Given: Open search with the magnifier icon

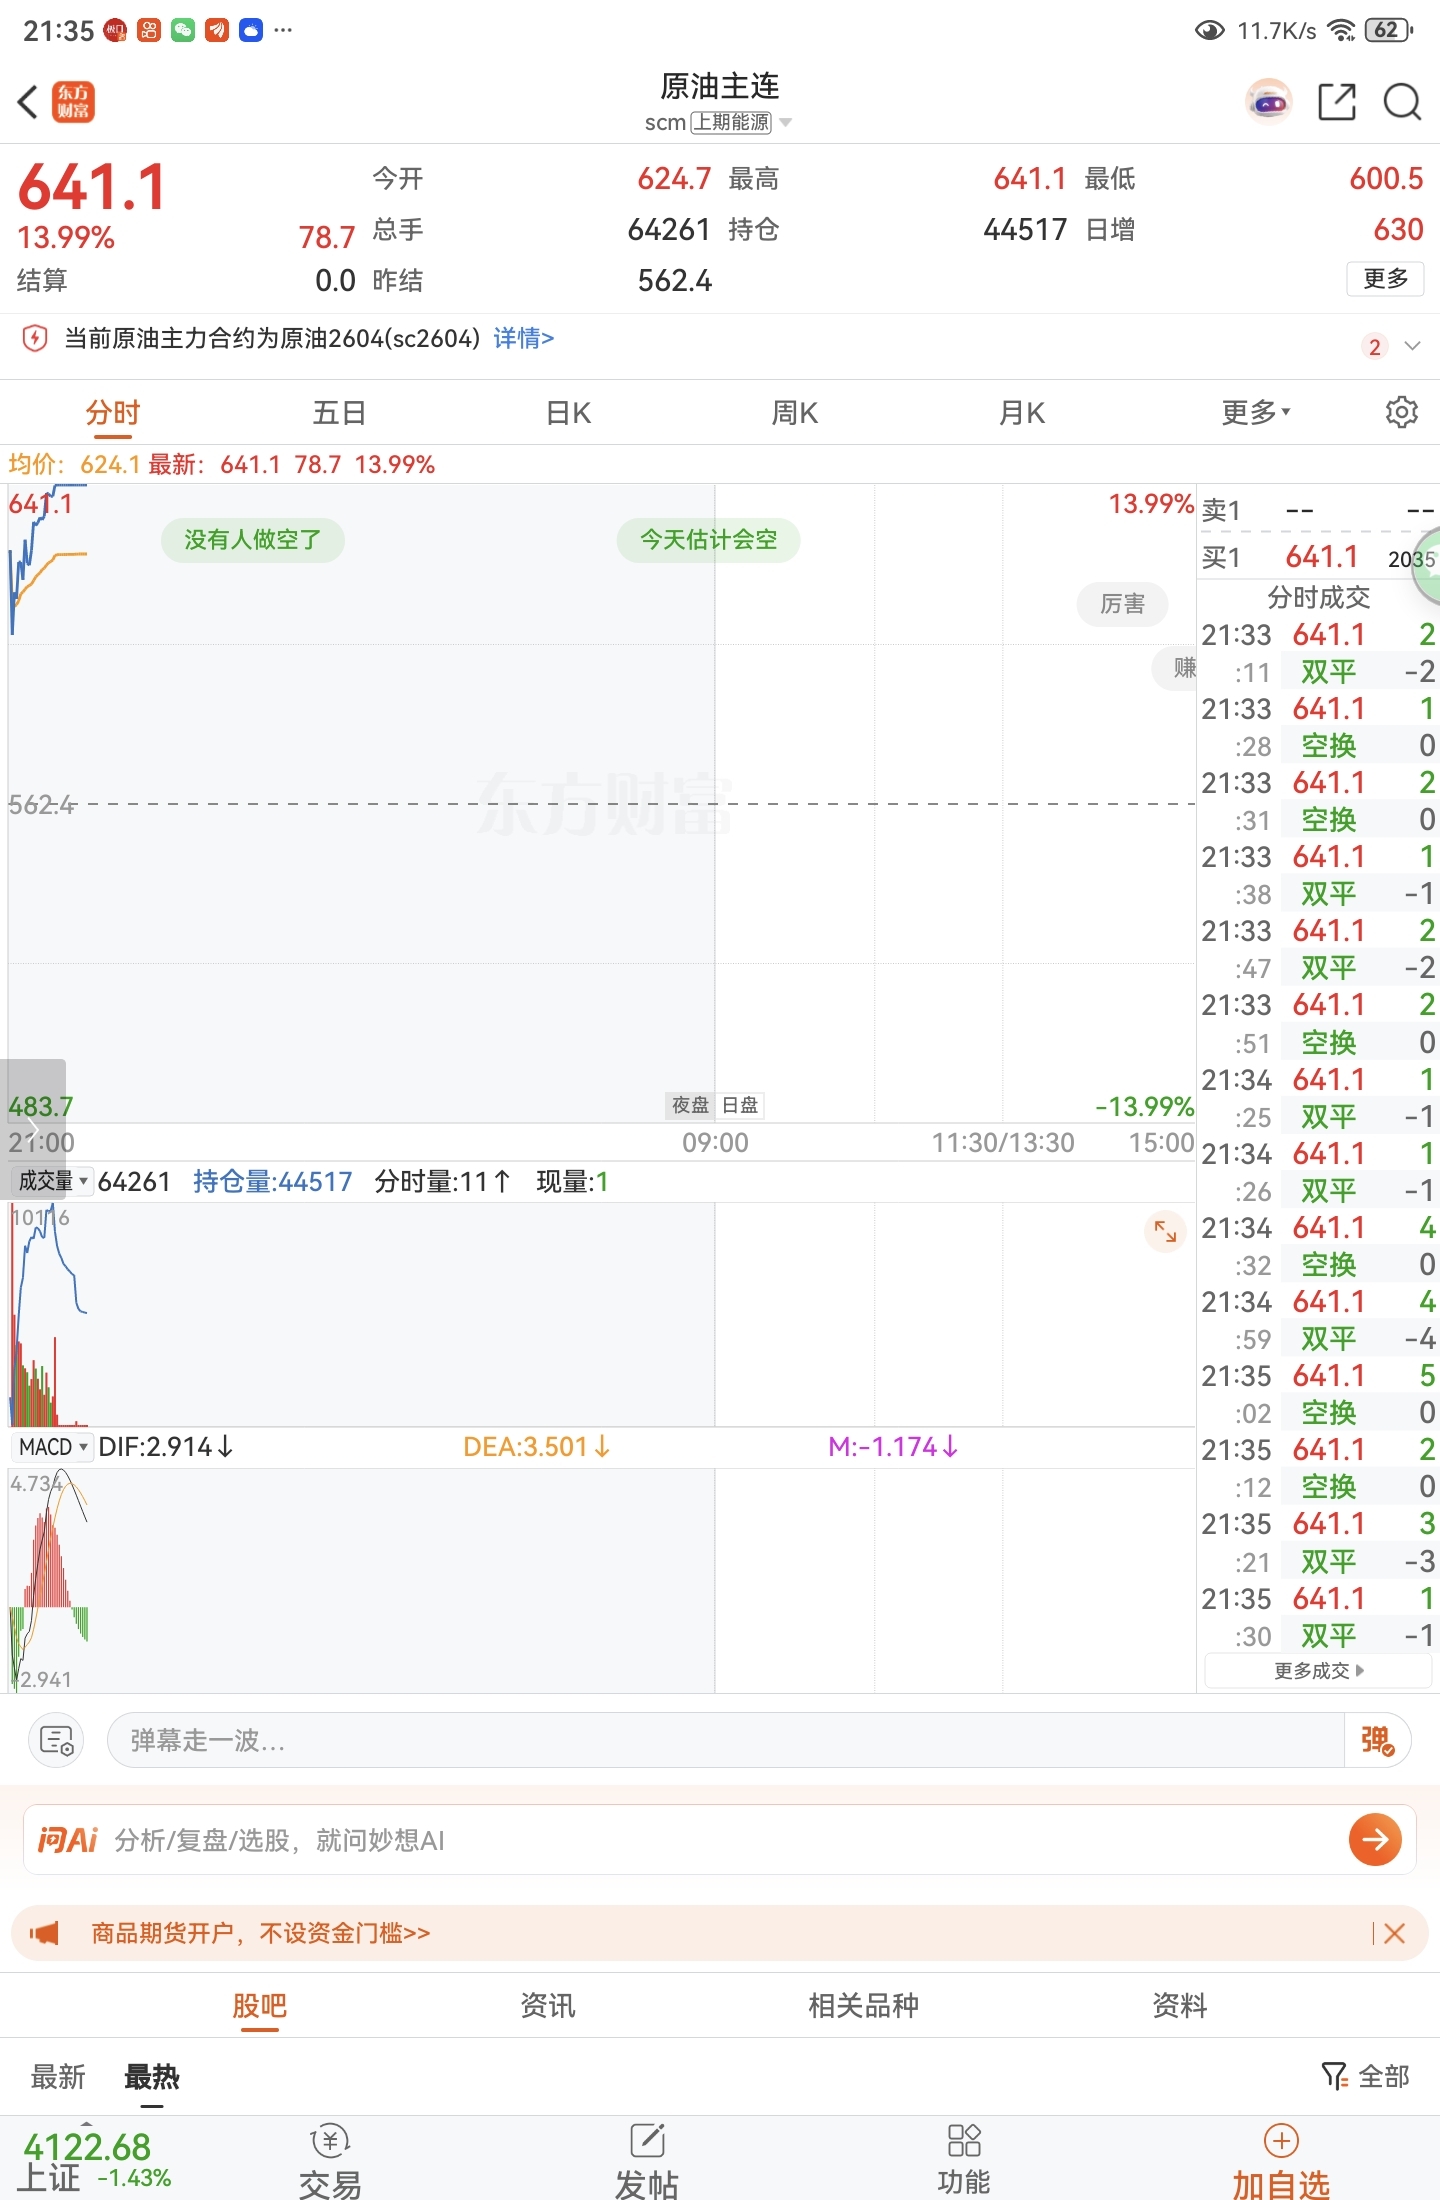Looking at the screenshot, I should pyautogui.click(x=1402, y=102).
